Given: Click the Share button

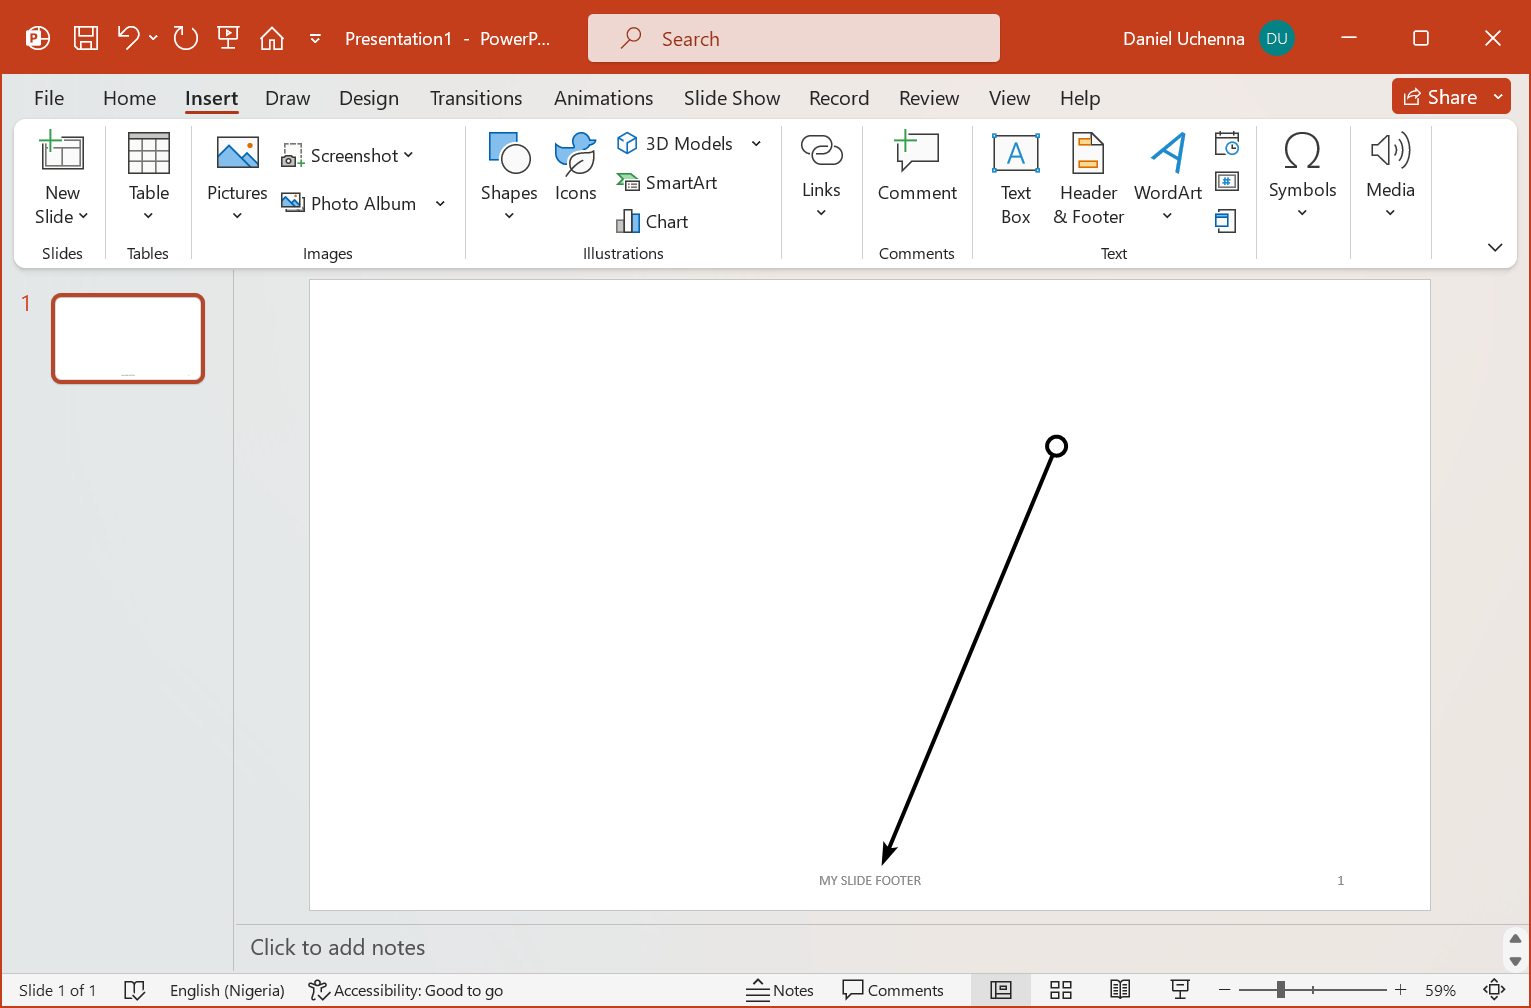Looking at the screenshot, I should [x=1440, y=97].
